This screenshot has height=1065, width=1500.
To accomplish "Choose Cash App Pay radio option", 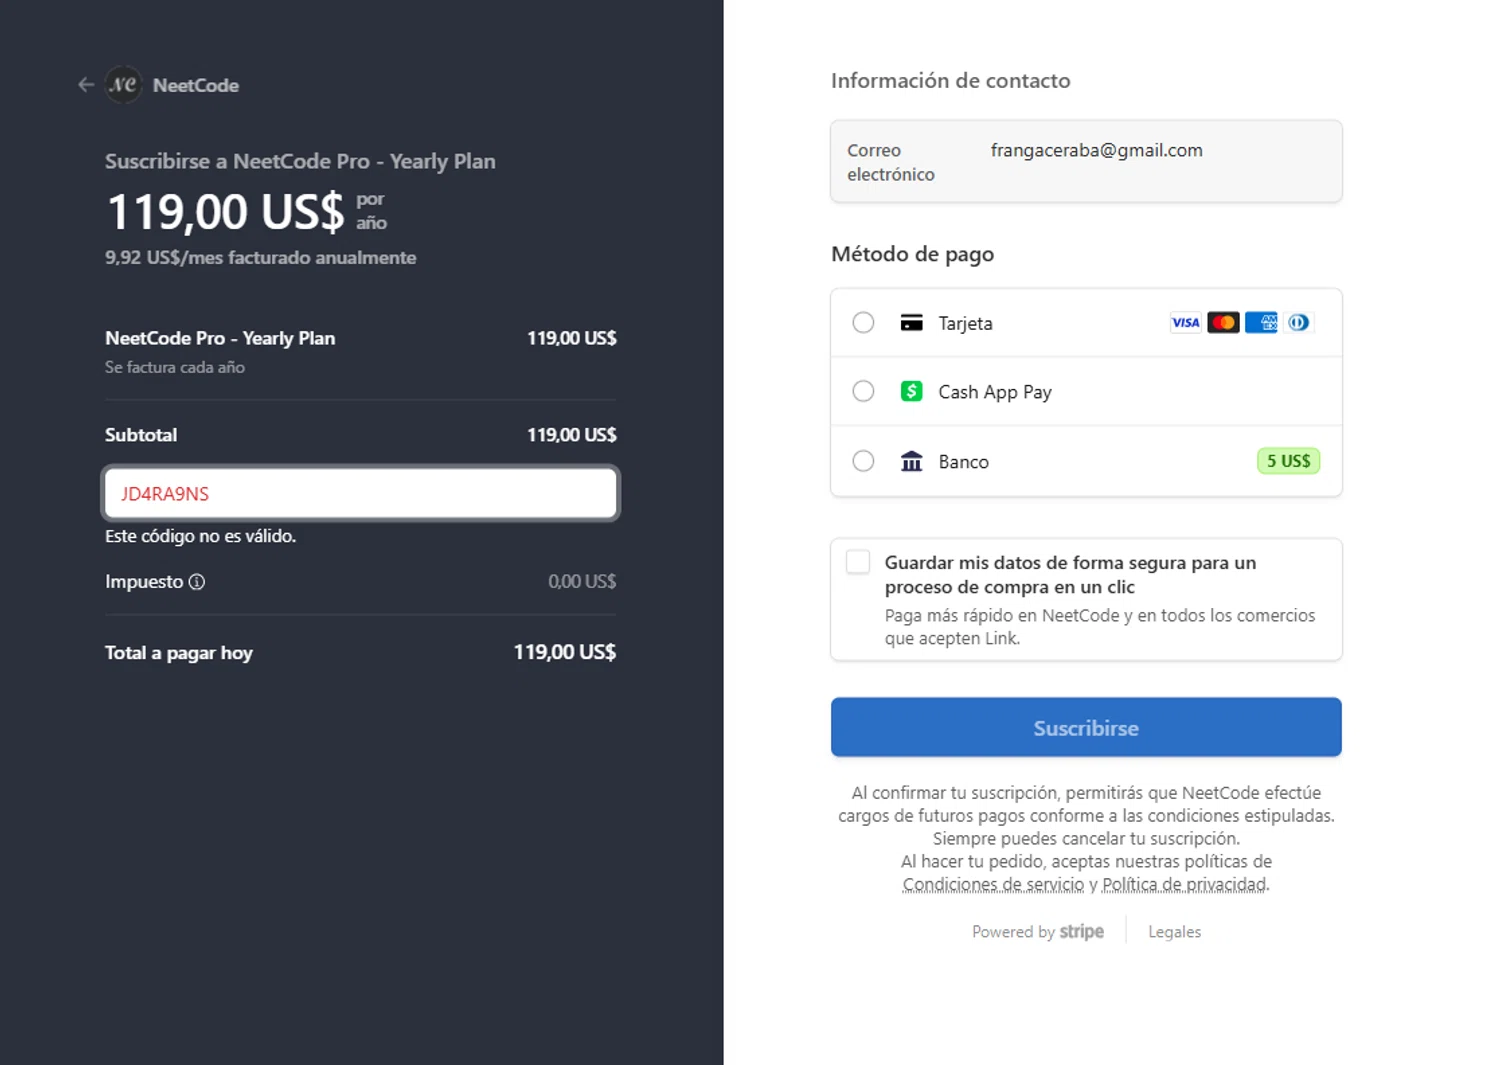I will point(863,392).
